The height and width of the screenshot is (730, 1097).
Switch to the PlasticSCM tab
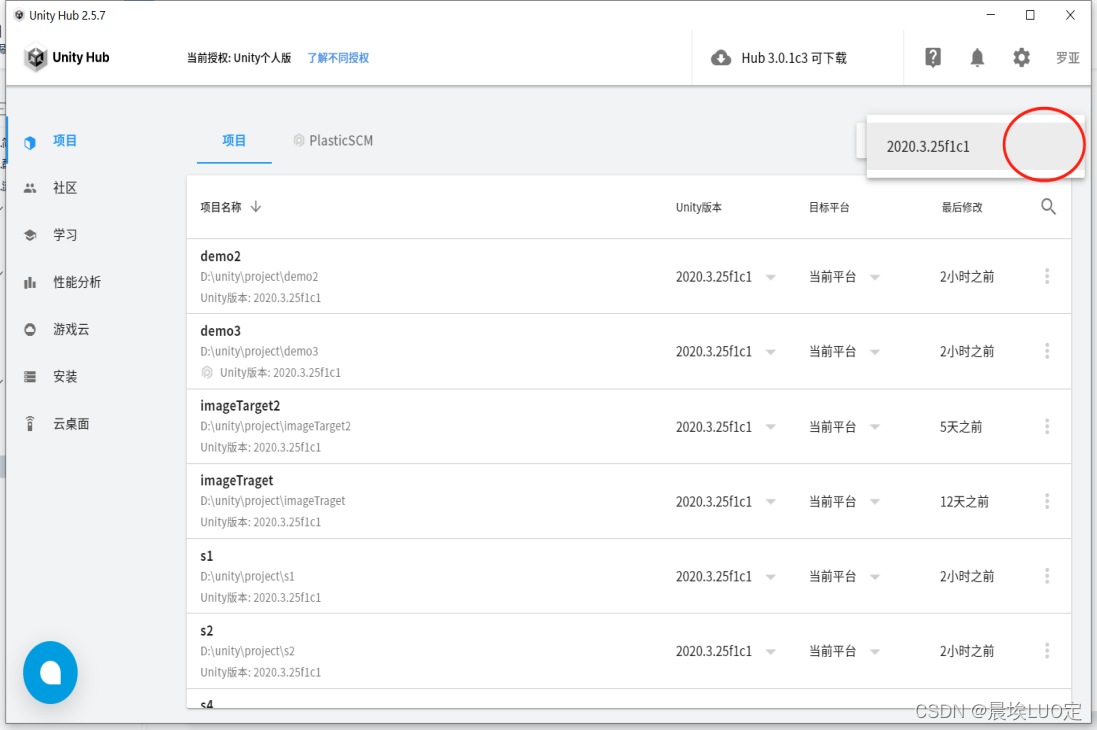pyautogui.click(x=333, y=141)
